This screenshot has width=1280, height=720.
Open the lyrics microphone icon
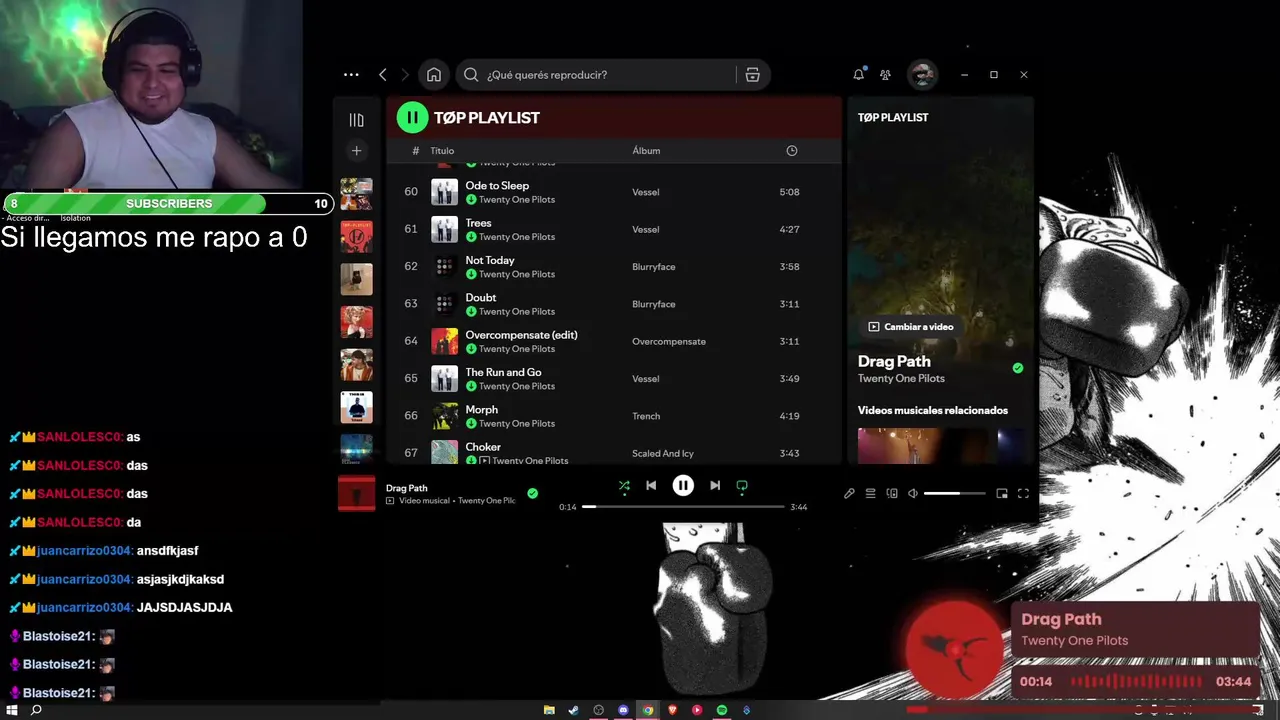(849, 493)
